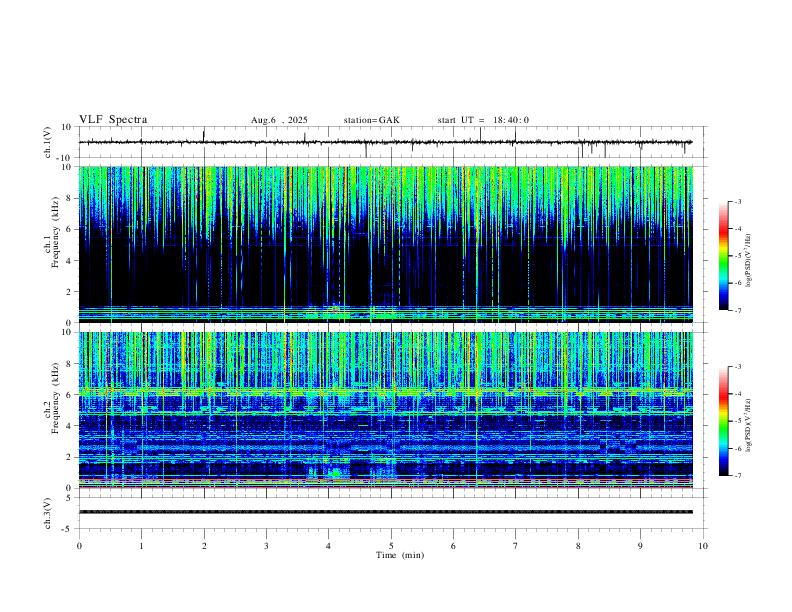Click the "VLF Spectra" plot title
This screenshot has width=792, height=612.
113,120
